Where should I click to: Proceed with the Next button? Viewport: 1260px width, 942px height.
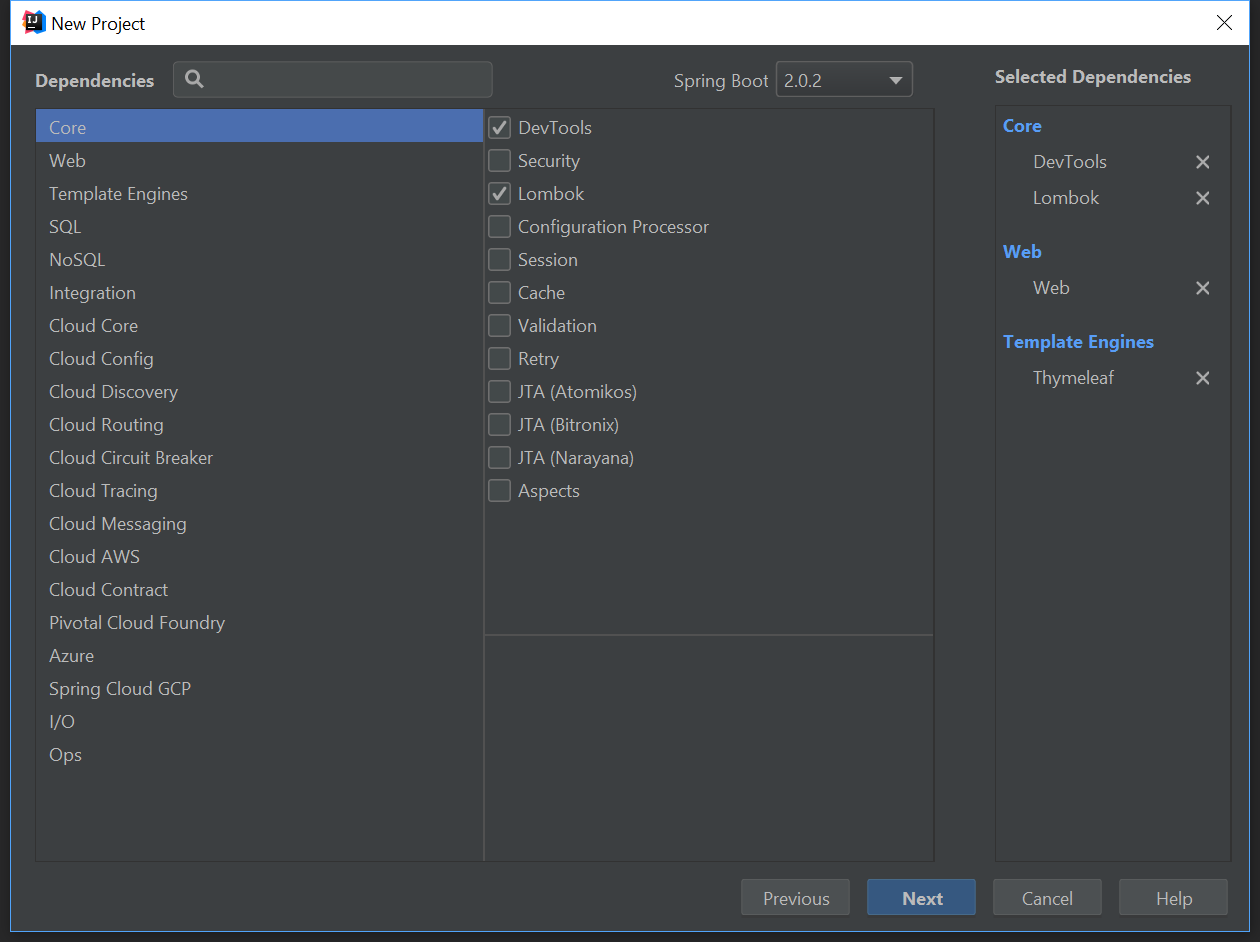coord(922,898)
